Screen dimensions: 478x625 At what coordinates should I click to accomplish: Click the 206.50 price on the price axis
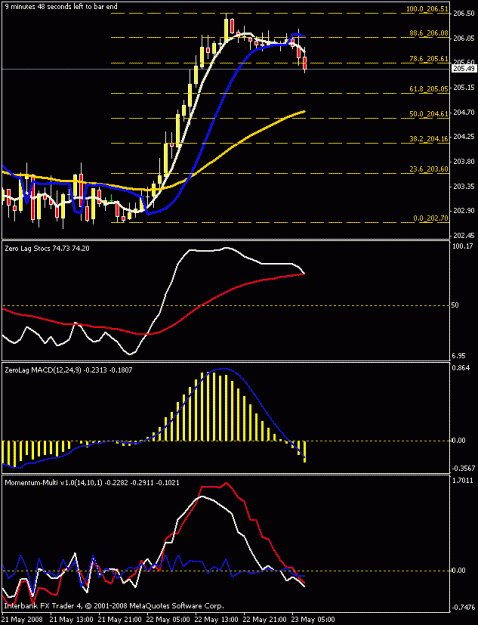(x=464, y=14)
